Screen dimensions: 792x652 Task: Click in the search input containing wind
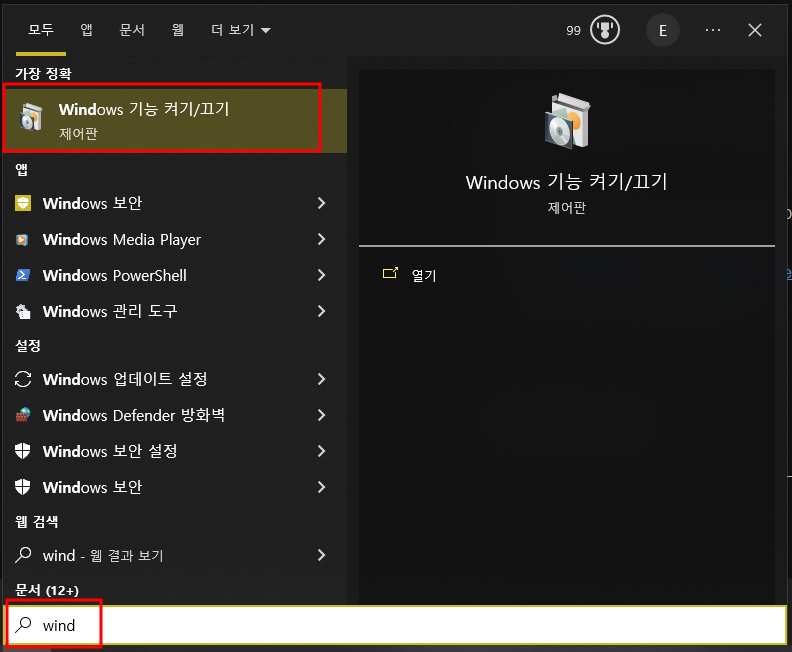(395, 625)
